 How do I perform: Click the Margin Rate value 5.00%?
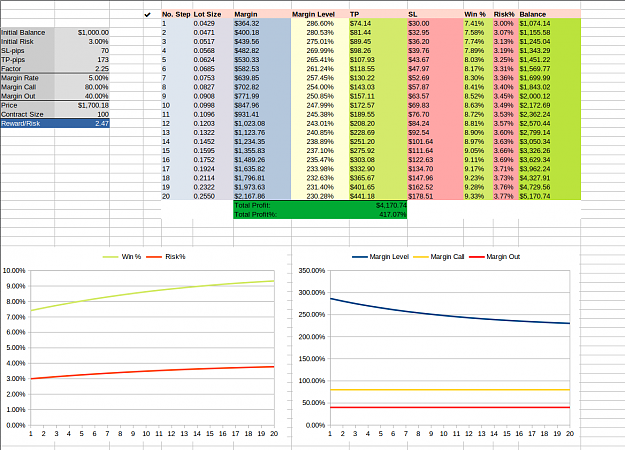point(82,78)
